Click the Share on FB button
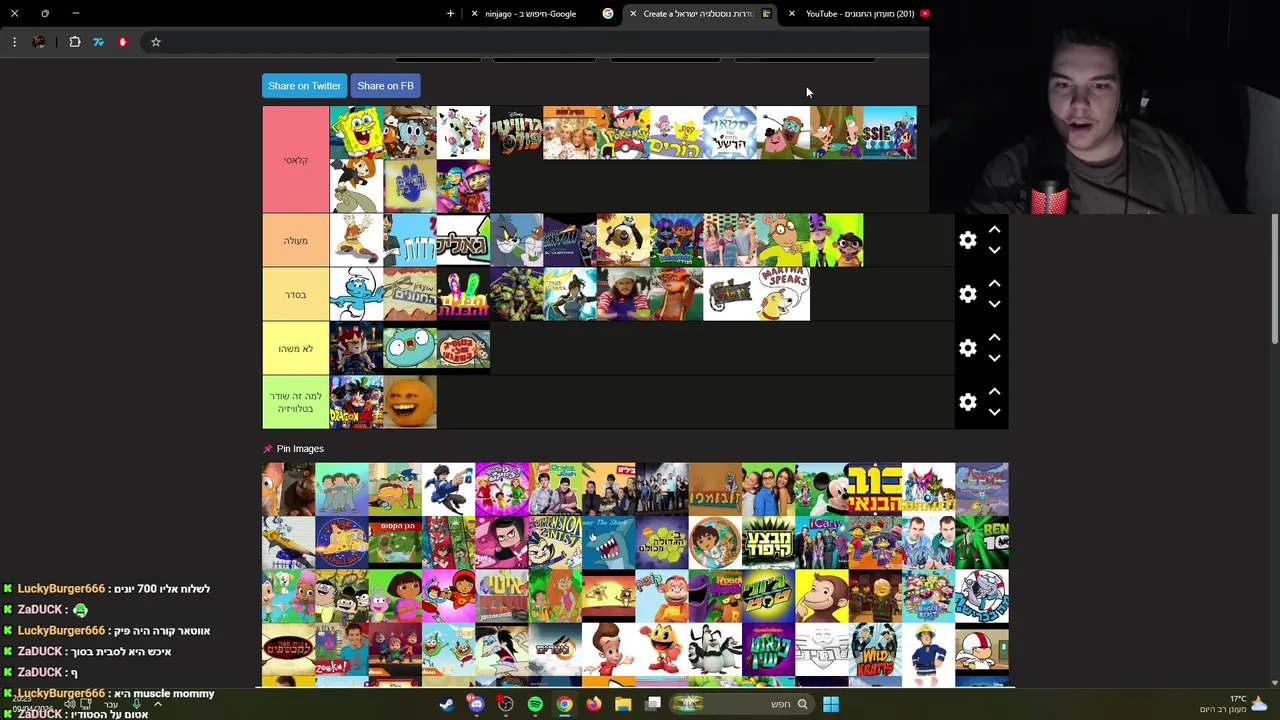Screen dimensions: 1280x720 point(385,86)
